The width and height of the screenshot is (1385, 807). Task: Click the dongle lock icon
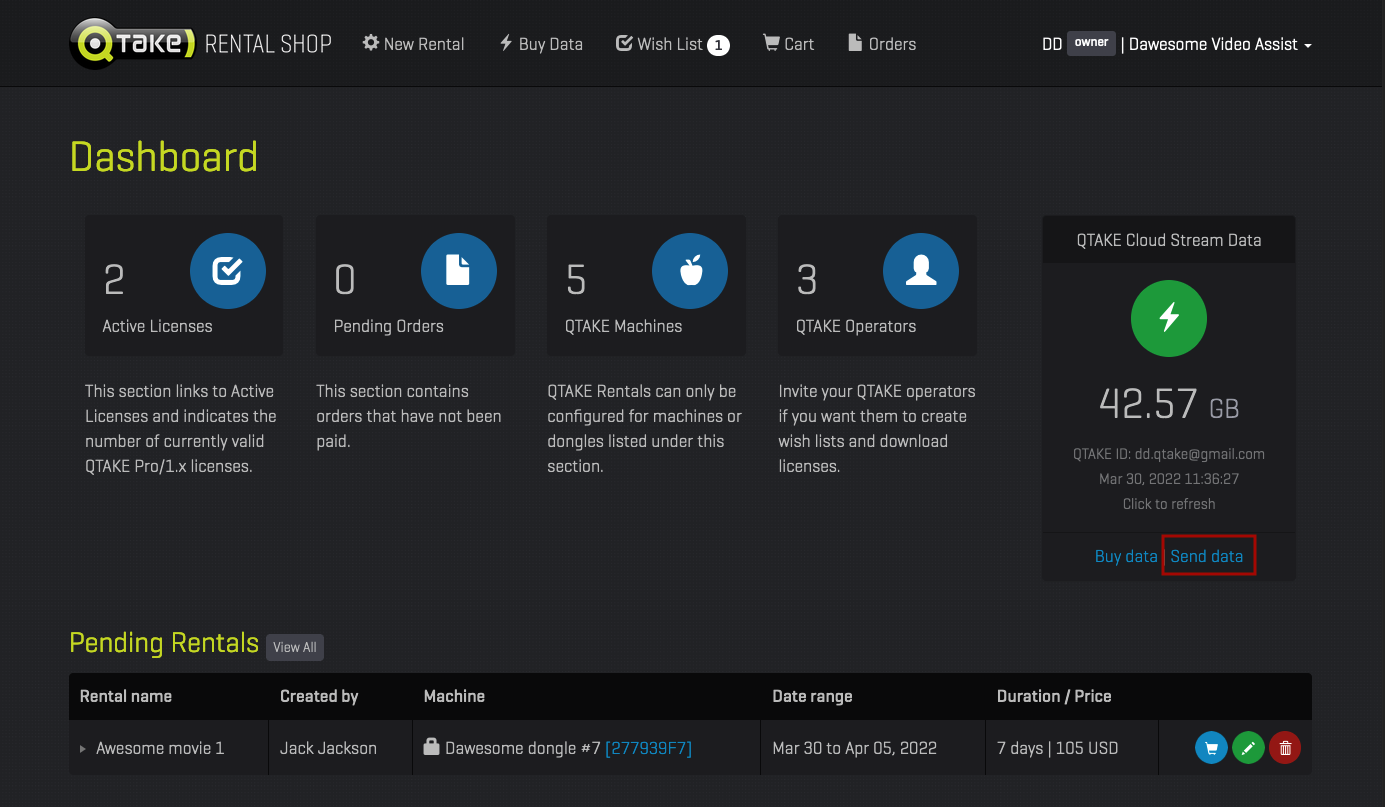coord(431,747)
